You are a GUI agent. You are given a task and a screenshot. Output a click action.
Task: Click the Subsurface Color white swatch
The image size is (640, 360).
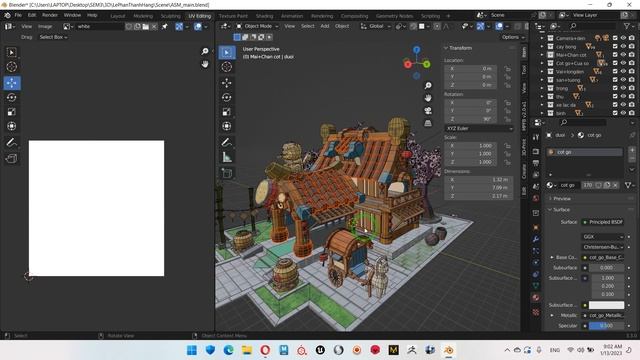tap(606, 305)
